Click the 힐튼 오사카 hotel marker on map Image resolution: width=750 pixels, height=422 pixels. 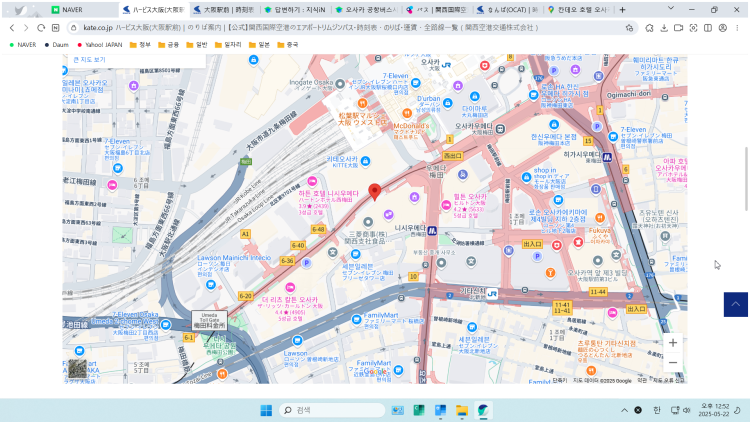click(x=446, y=205)
